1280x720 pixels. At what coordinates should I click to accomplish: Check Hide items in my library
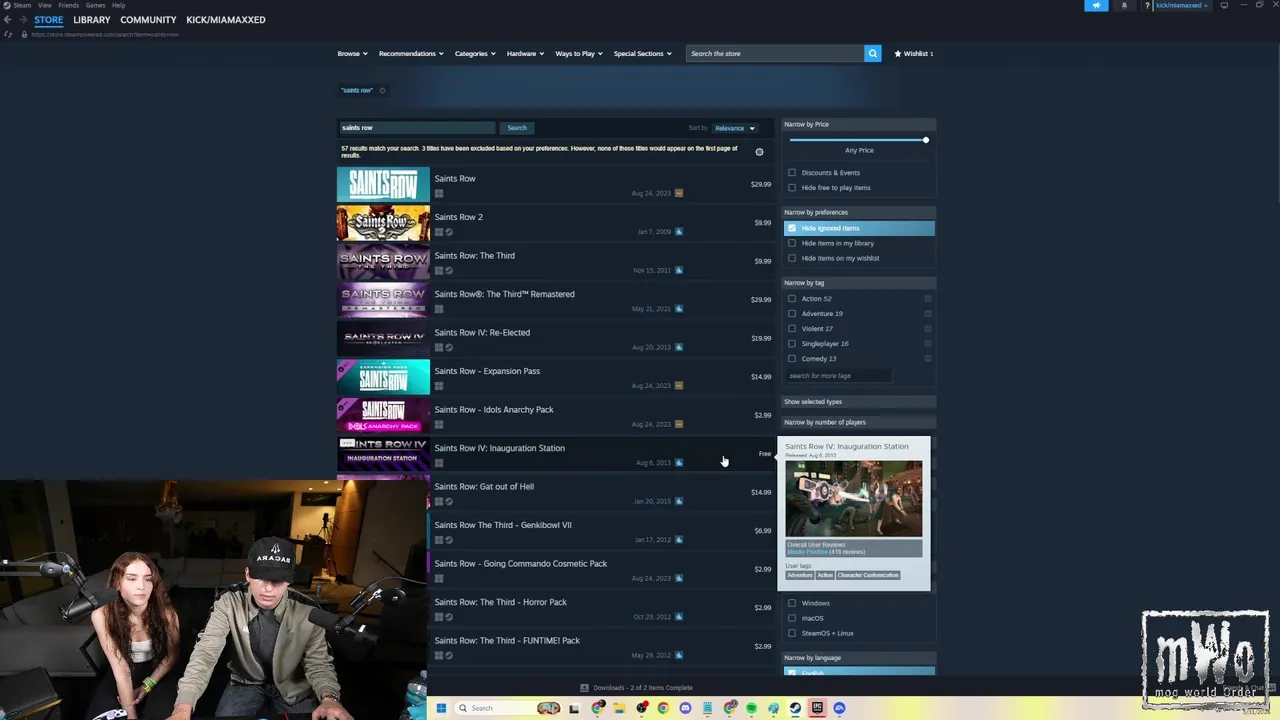(x=792, y=243)
